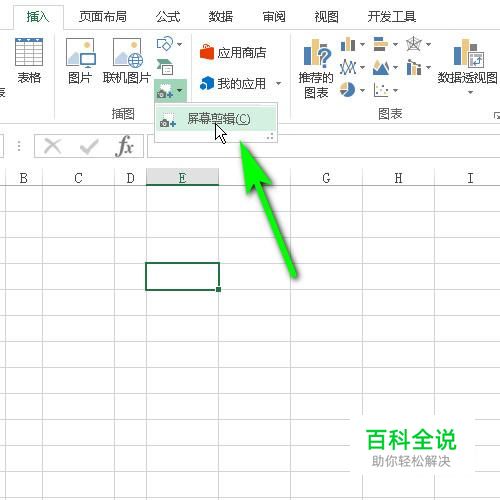
Task: Click the scatter chart icon
Action: click(x=381, y=90)
